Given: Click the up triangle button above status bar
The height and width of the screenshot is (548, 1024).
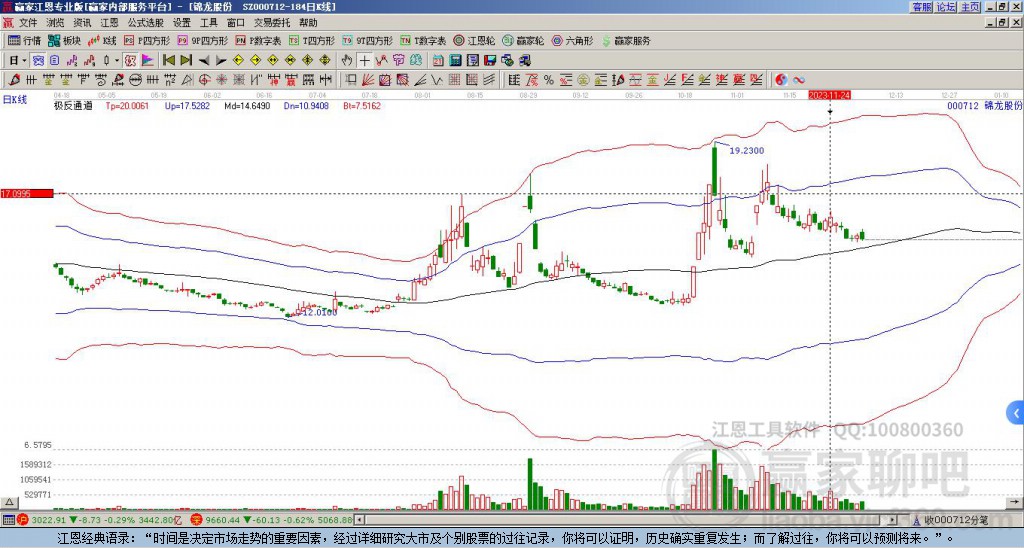Looking at the screenshot, I should click(9, 502).
